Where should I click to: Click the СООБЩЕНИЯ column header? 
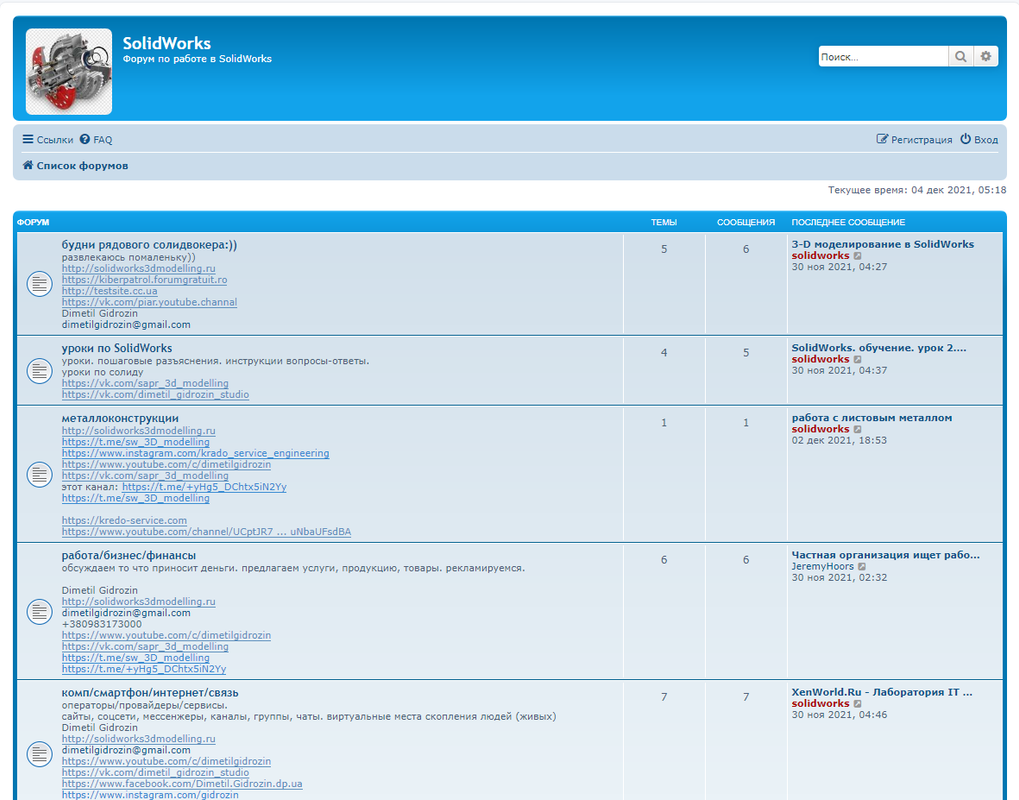pyautogui.click(x=746, y=222)
